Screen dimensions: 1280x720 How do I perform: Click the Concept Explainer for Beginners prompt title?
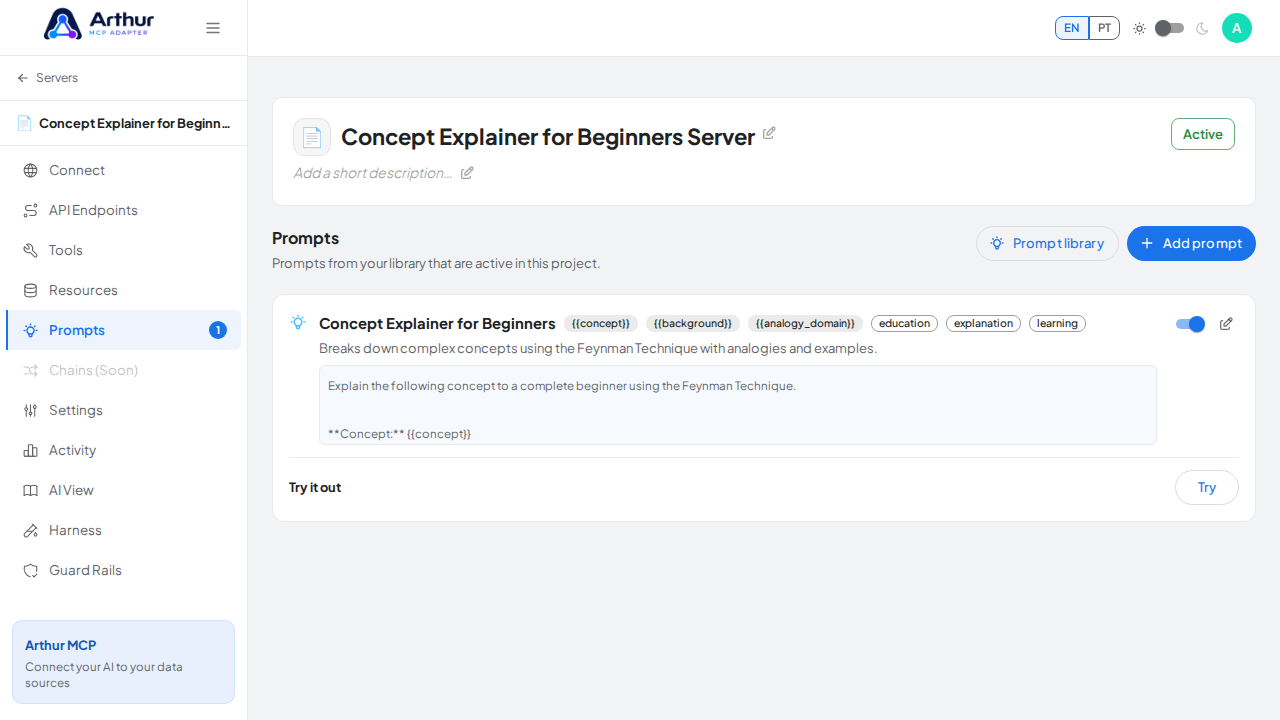(437, 323)
